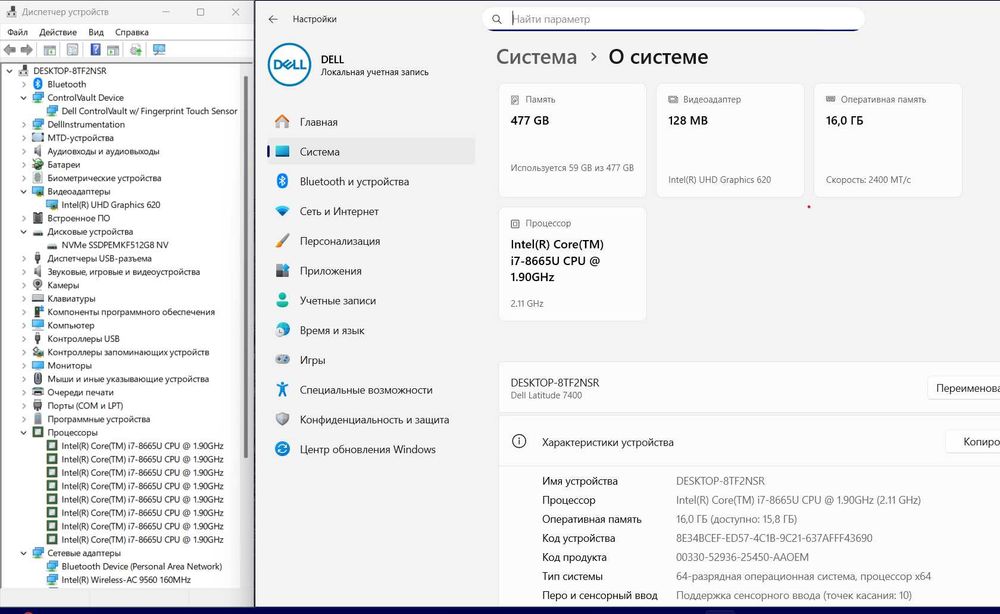Click the Dell logo account picture
The image size is (1000, 614).
tap(290, 64)
